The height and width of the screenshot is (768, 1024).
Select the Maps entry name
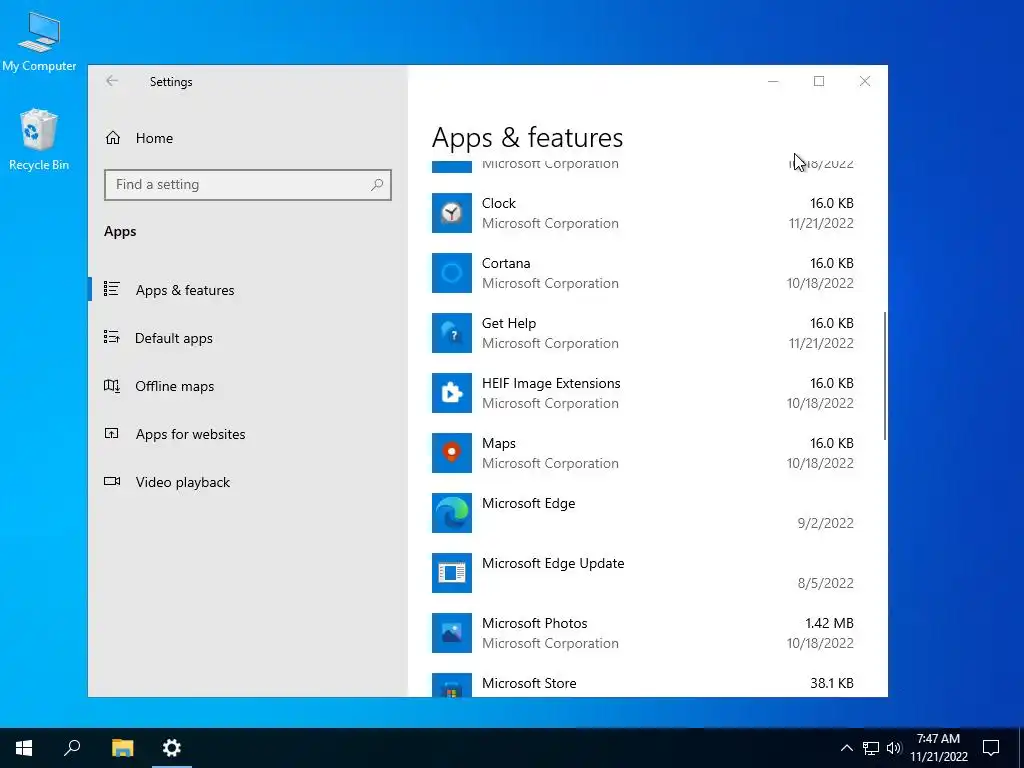499,443
